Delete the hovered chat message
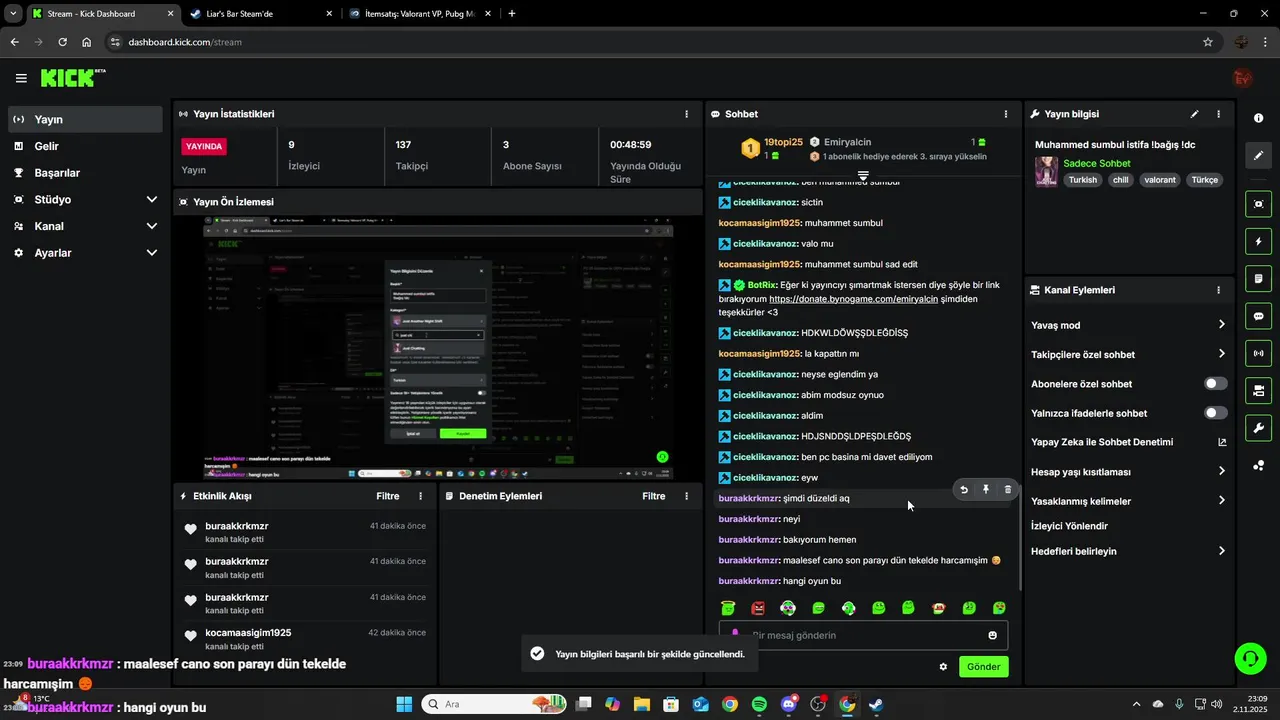The image size is (1280, 720). click(1008, 490)
